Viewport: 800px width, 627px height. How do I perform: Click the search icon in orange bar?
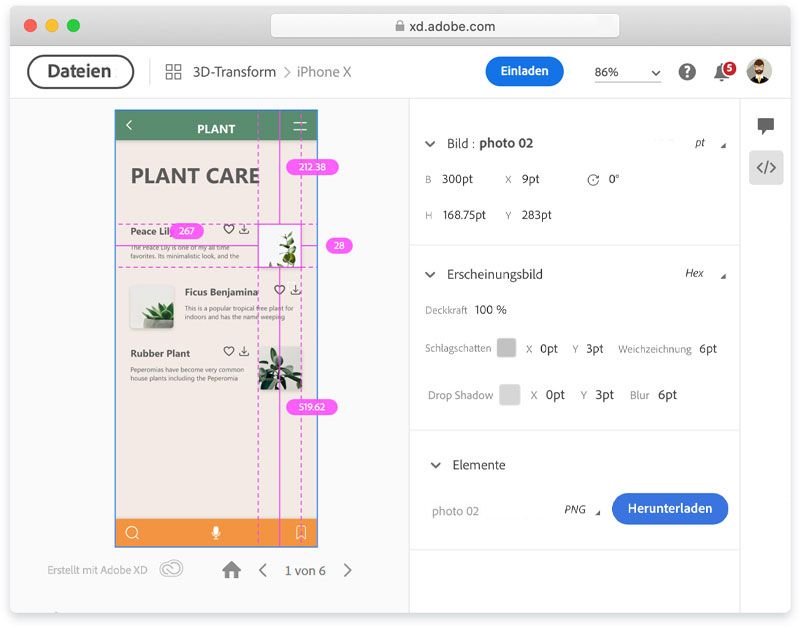click(132, 533)
